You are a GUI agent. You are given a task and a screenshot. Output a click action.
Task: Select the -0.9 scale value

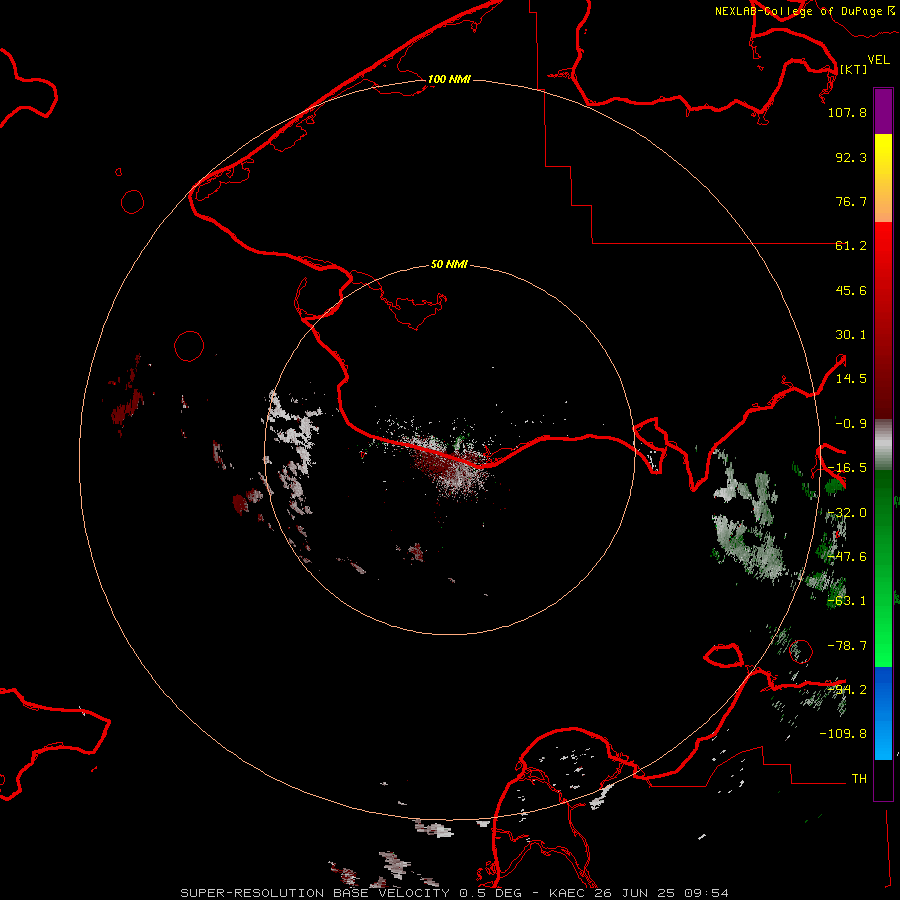(851, 424)
